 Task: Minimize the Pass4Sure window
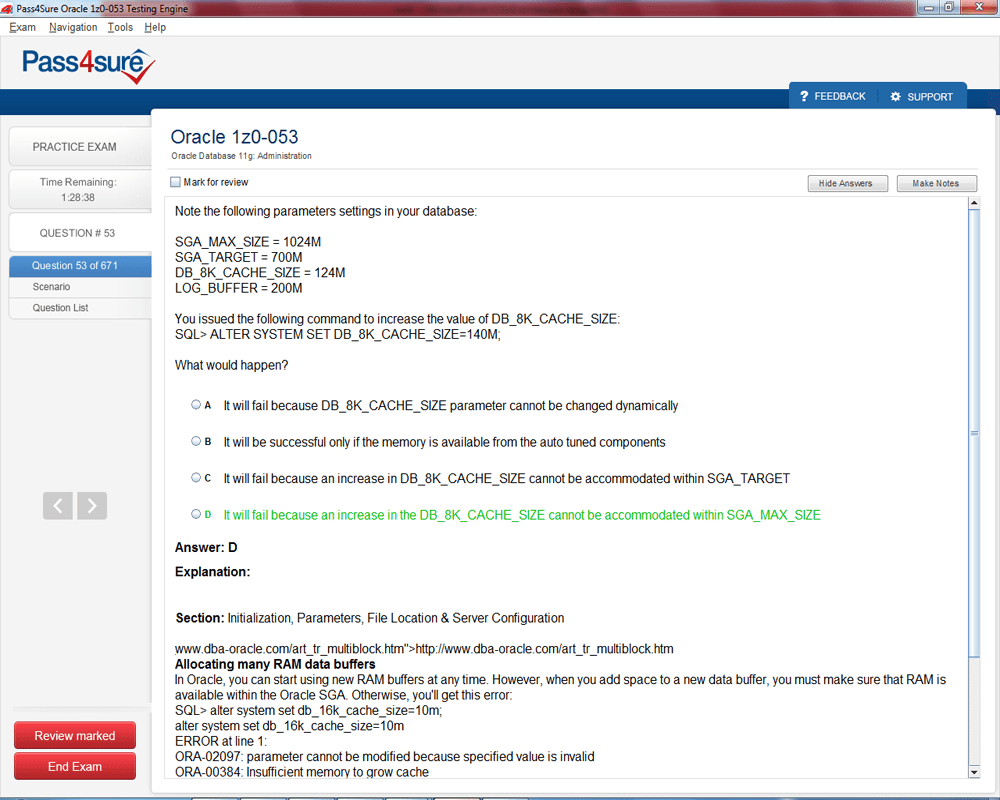pyautogui.click(x=929, y=7)
